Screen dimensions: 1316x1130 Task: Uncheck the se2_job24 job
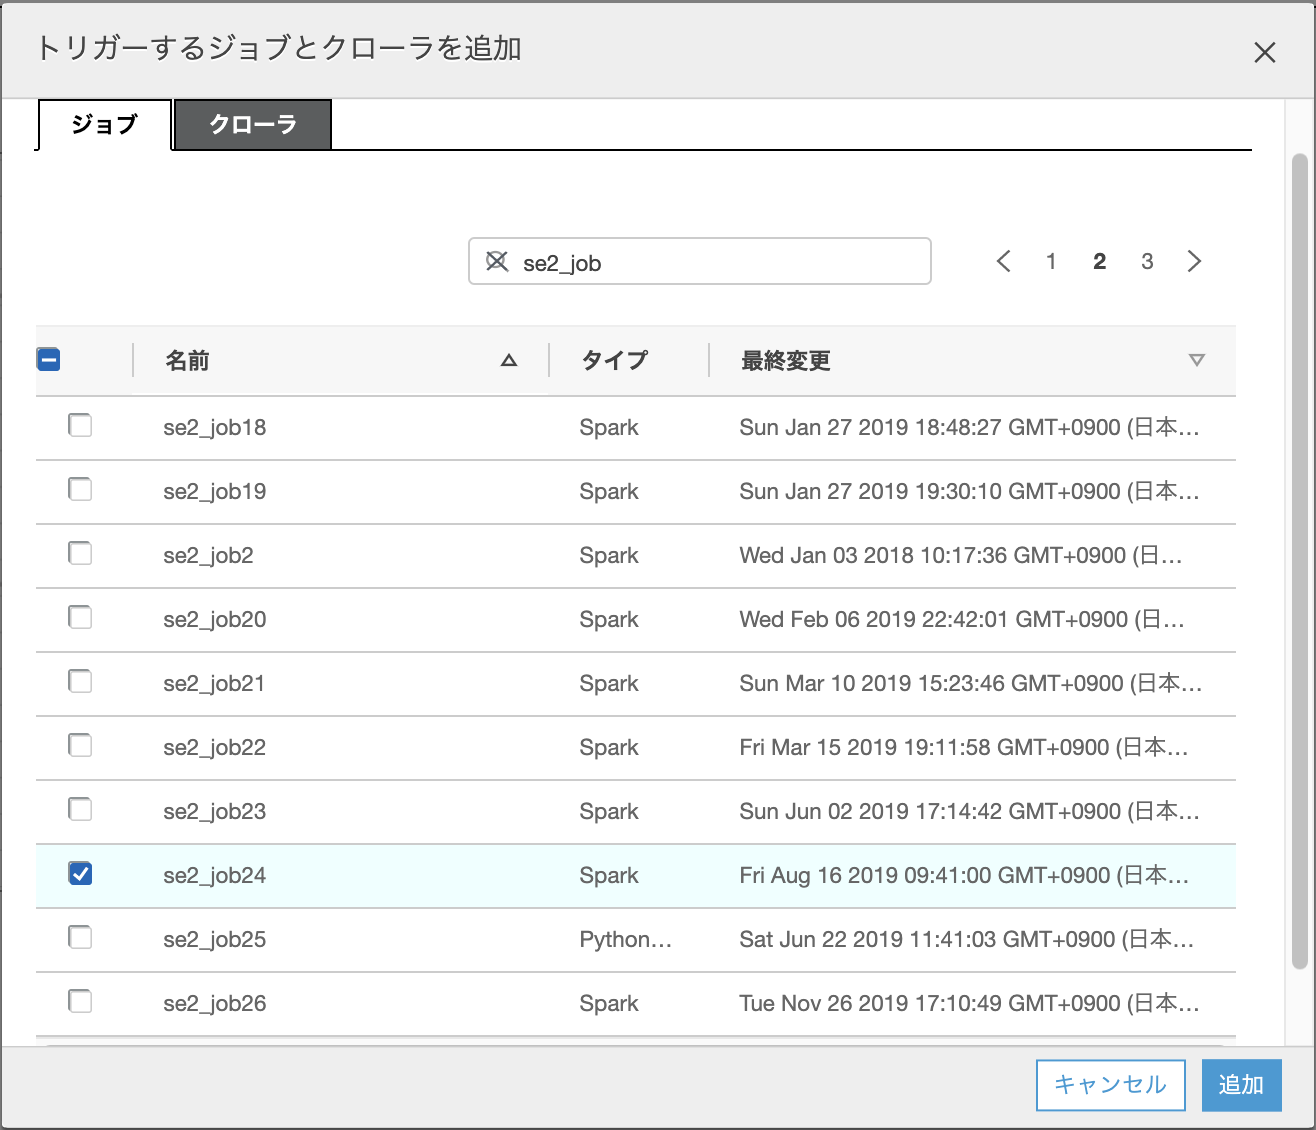80,873
